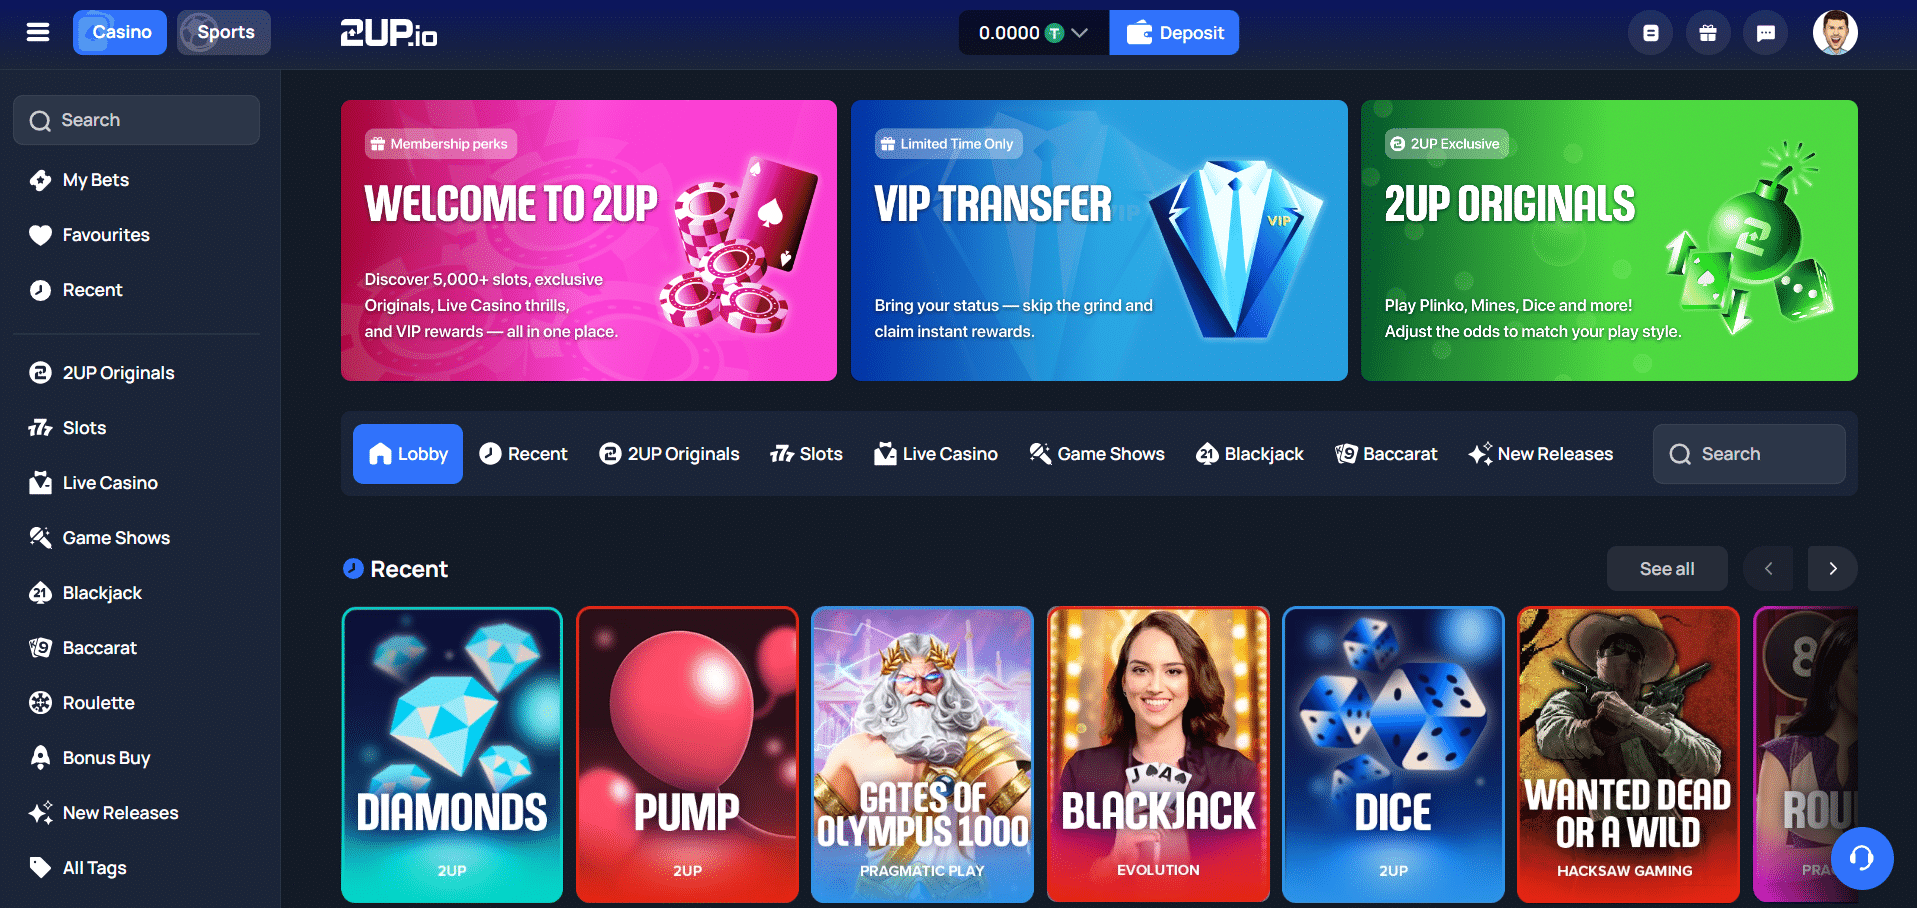Viewport: 1917px width, 908px height.
Task: Open the hamburger menu icon
Action: [38, 32]
